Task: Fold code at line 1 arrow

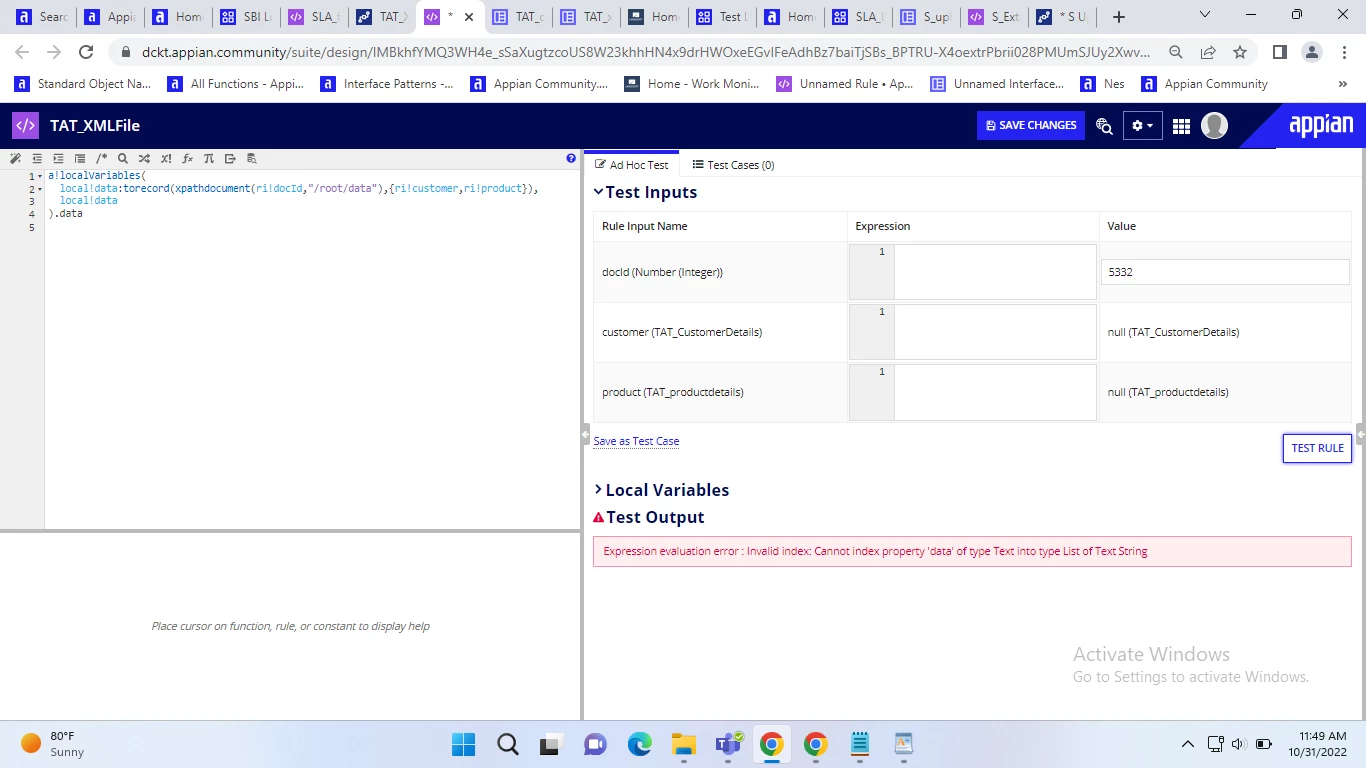Action: [x=40, y=176]
